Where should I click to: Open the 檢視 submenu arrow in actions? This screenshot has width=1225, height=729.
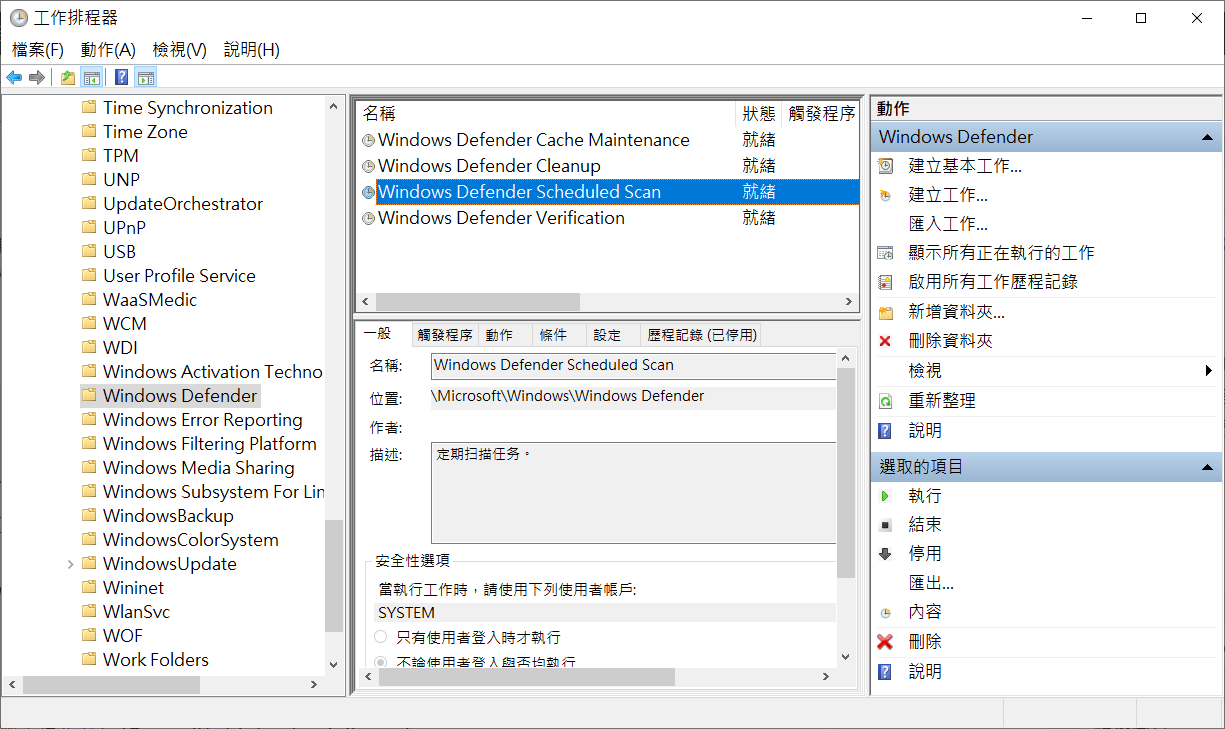1210,371
